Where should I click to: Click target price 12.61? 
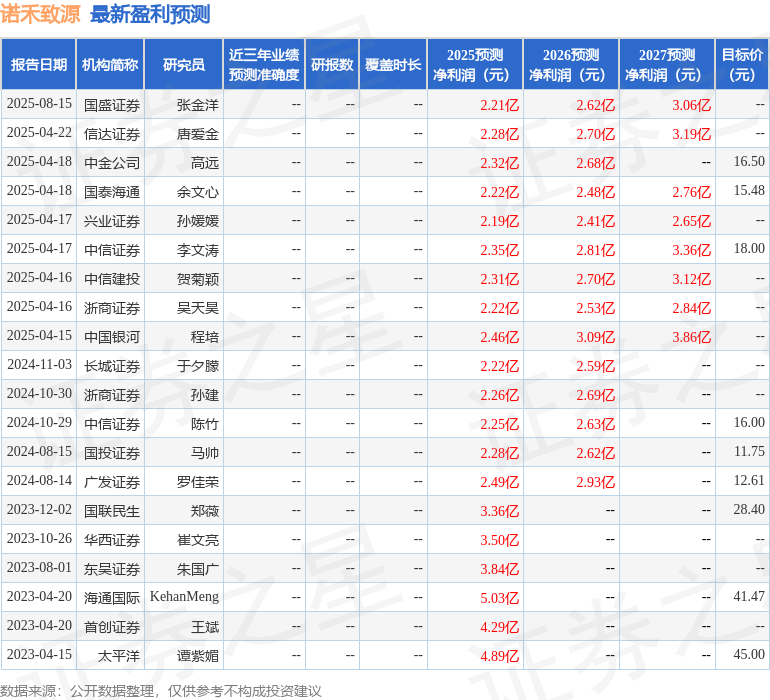pyautogui.click(x=749, y=480)
